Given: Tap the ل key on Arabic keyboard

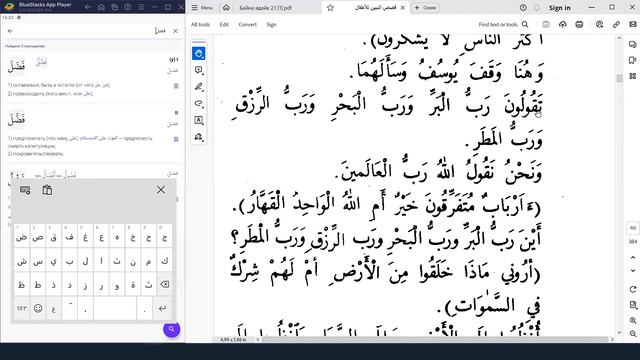Looking at the screenshot, I should (85, 261).
